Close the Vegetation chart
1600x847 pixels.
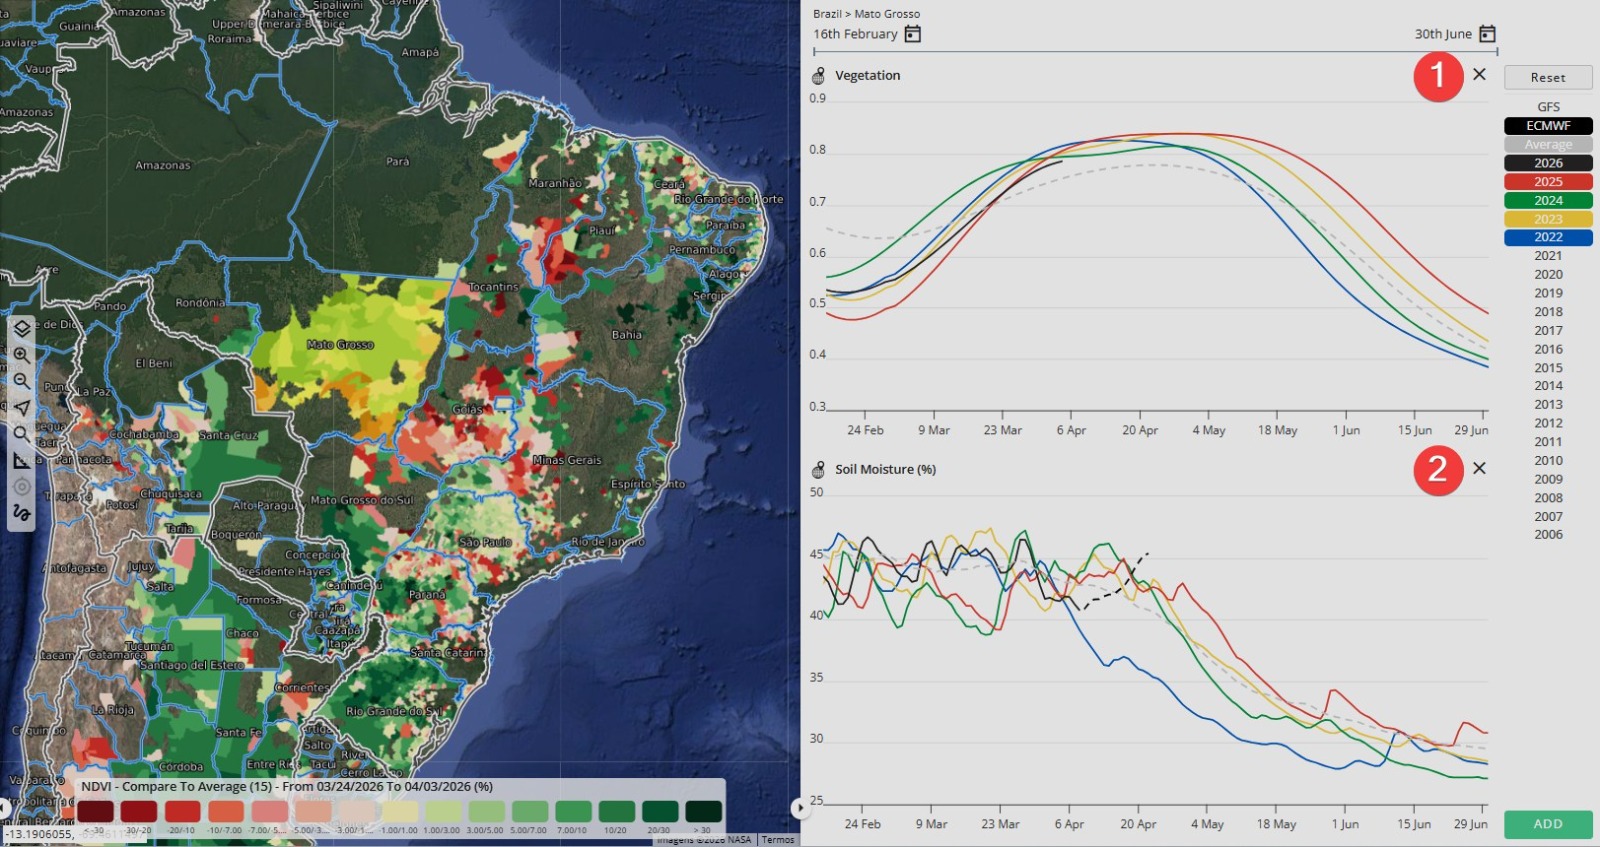1479,75
